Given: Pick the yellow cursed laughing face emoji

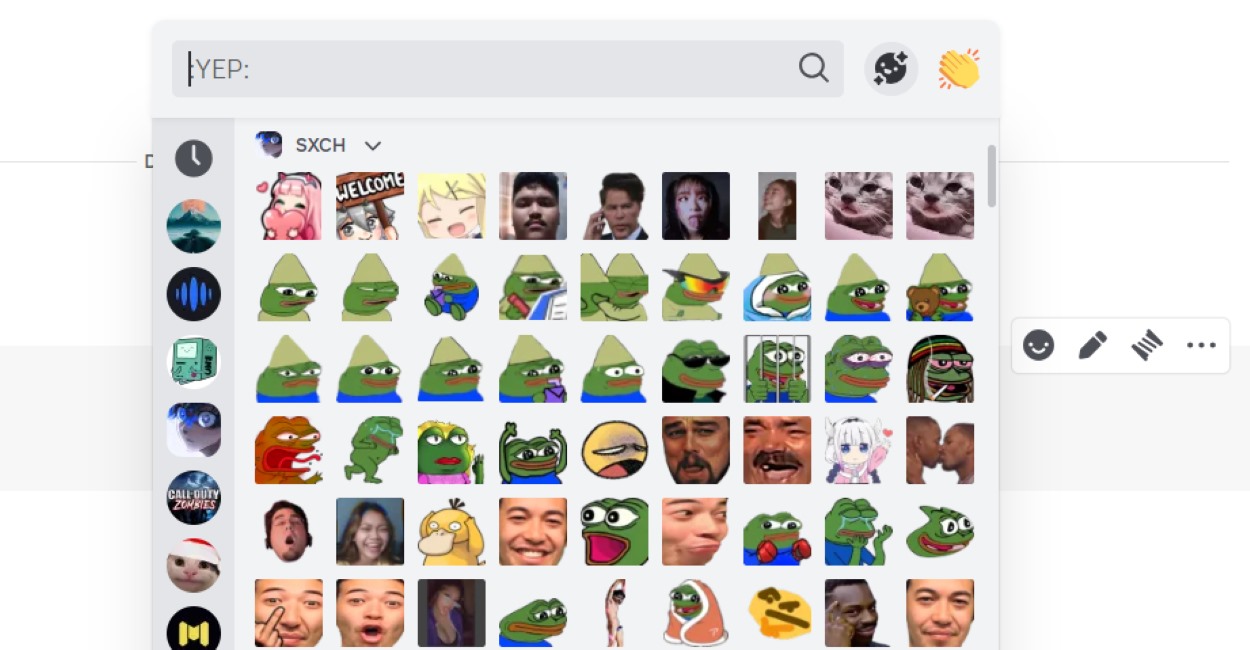Looking at the screenshot, I should coord(615,450).
